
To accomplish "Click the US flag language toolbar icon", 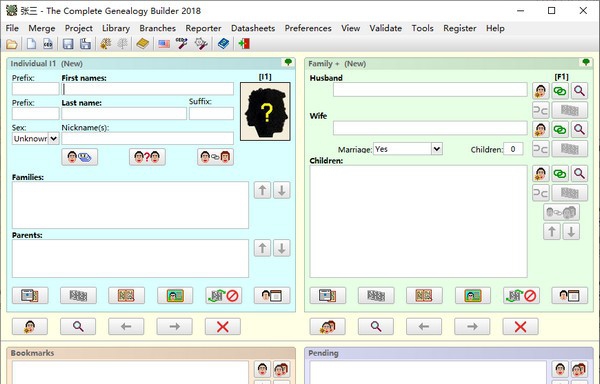I will tap(164, 44).
